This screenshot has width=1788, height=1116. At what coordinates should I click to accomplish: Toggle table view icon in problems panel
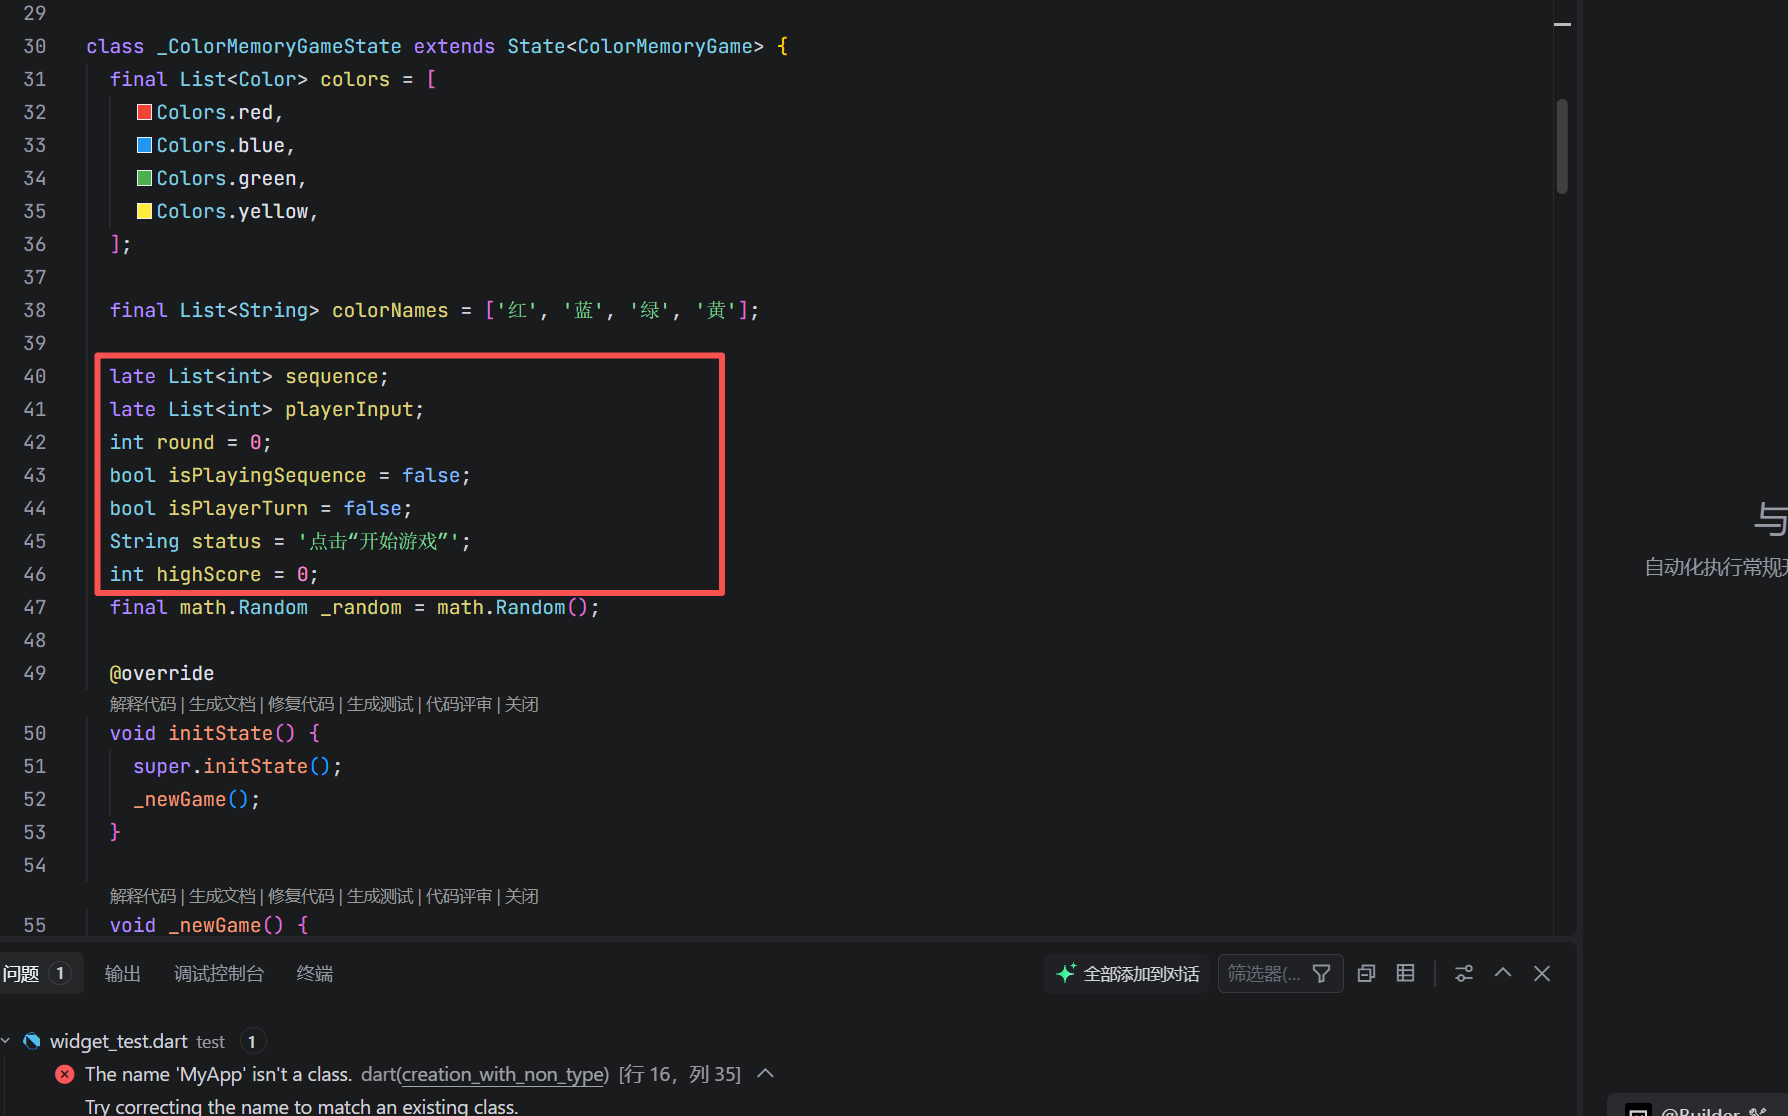[1405, 973]
